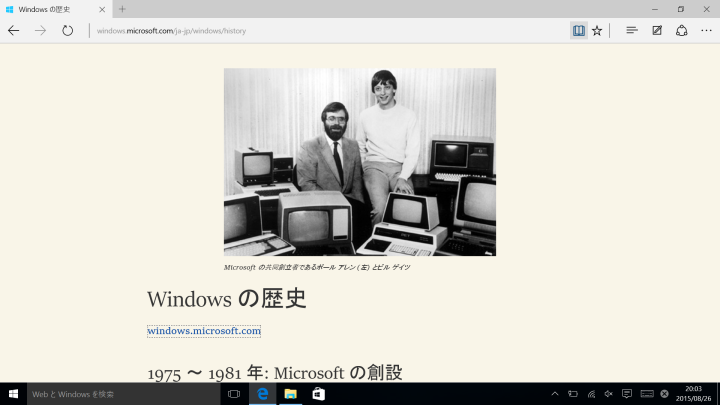720x405 pixels.
Task: Click the Windows の歴史 heading
Action: point(226,298)
